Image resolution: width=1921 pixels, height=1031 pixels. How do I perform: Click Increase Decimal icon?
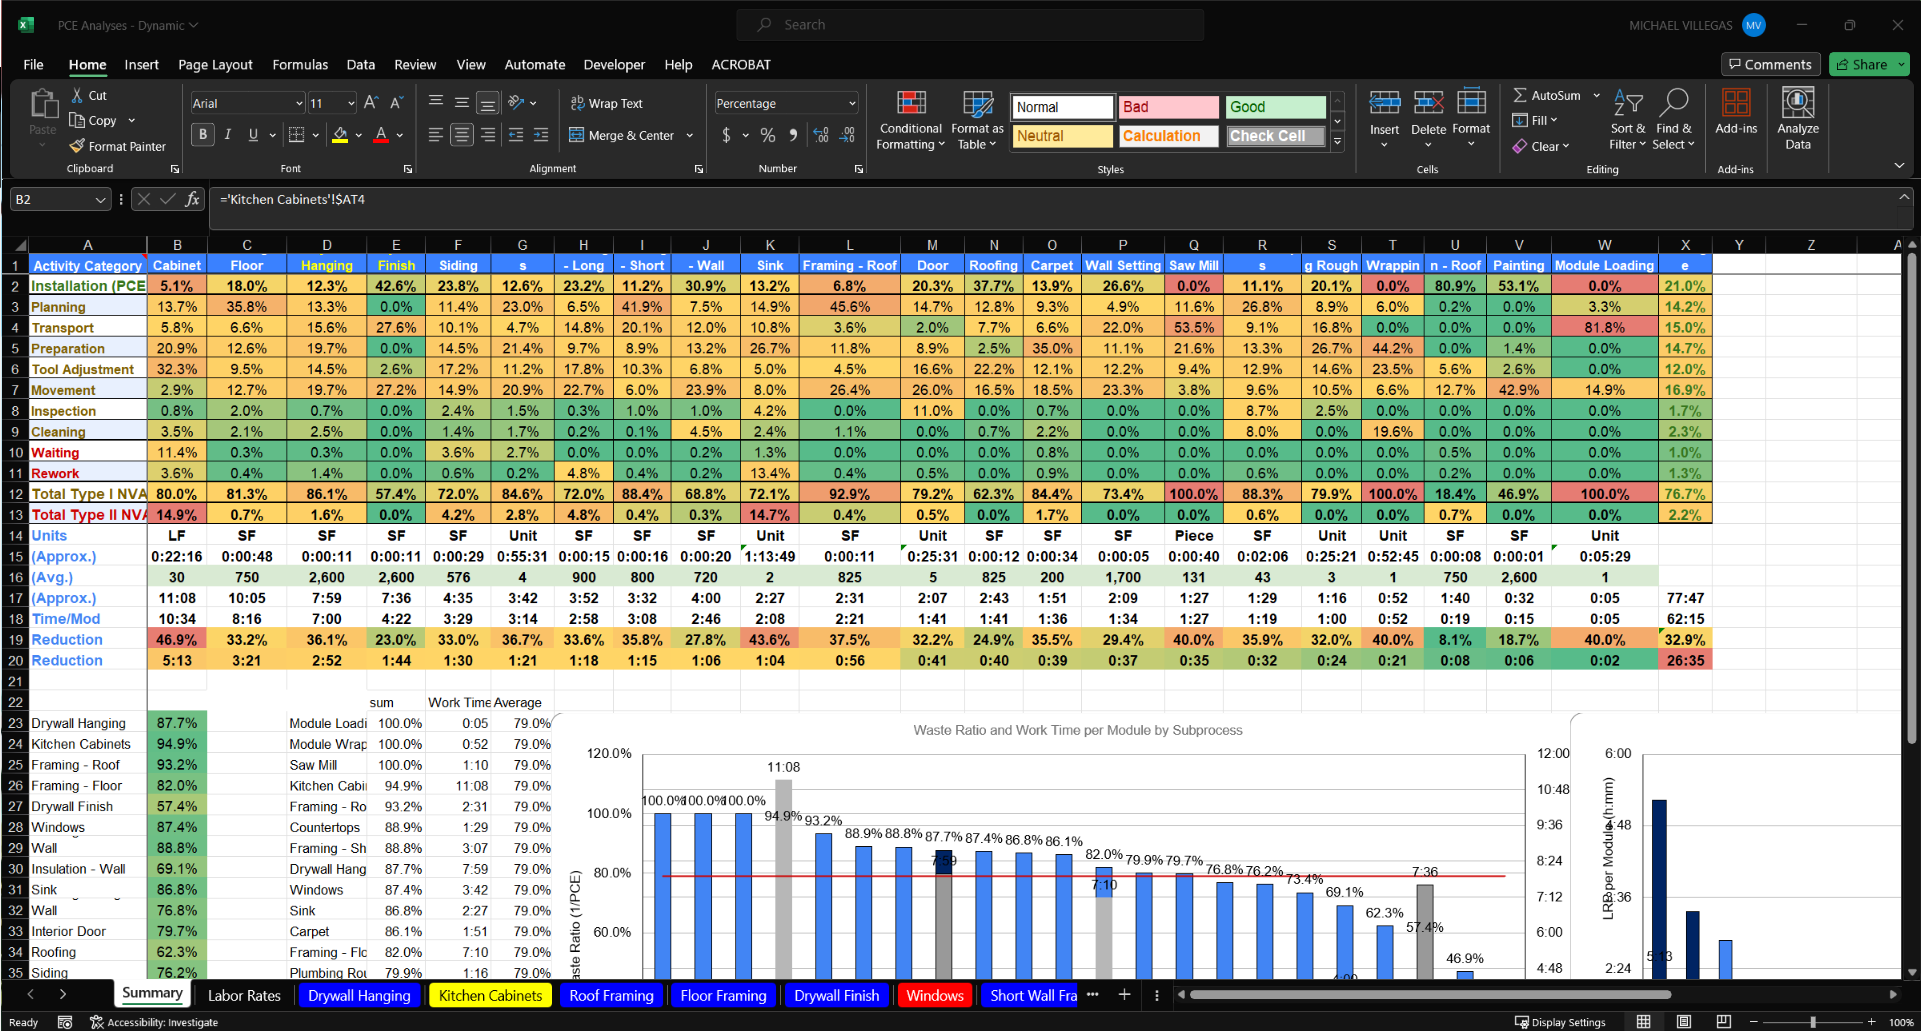[821, 135]
